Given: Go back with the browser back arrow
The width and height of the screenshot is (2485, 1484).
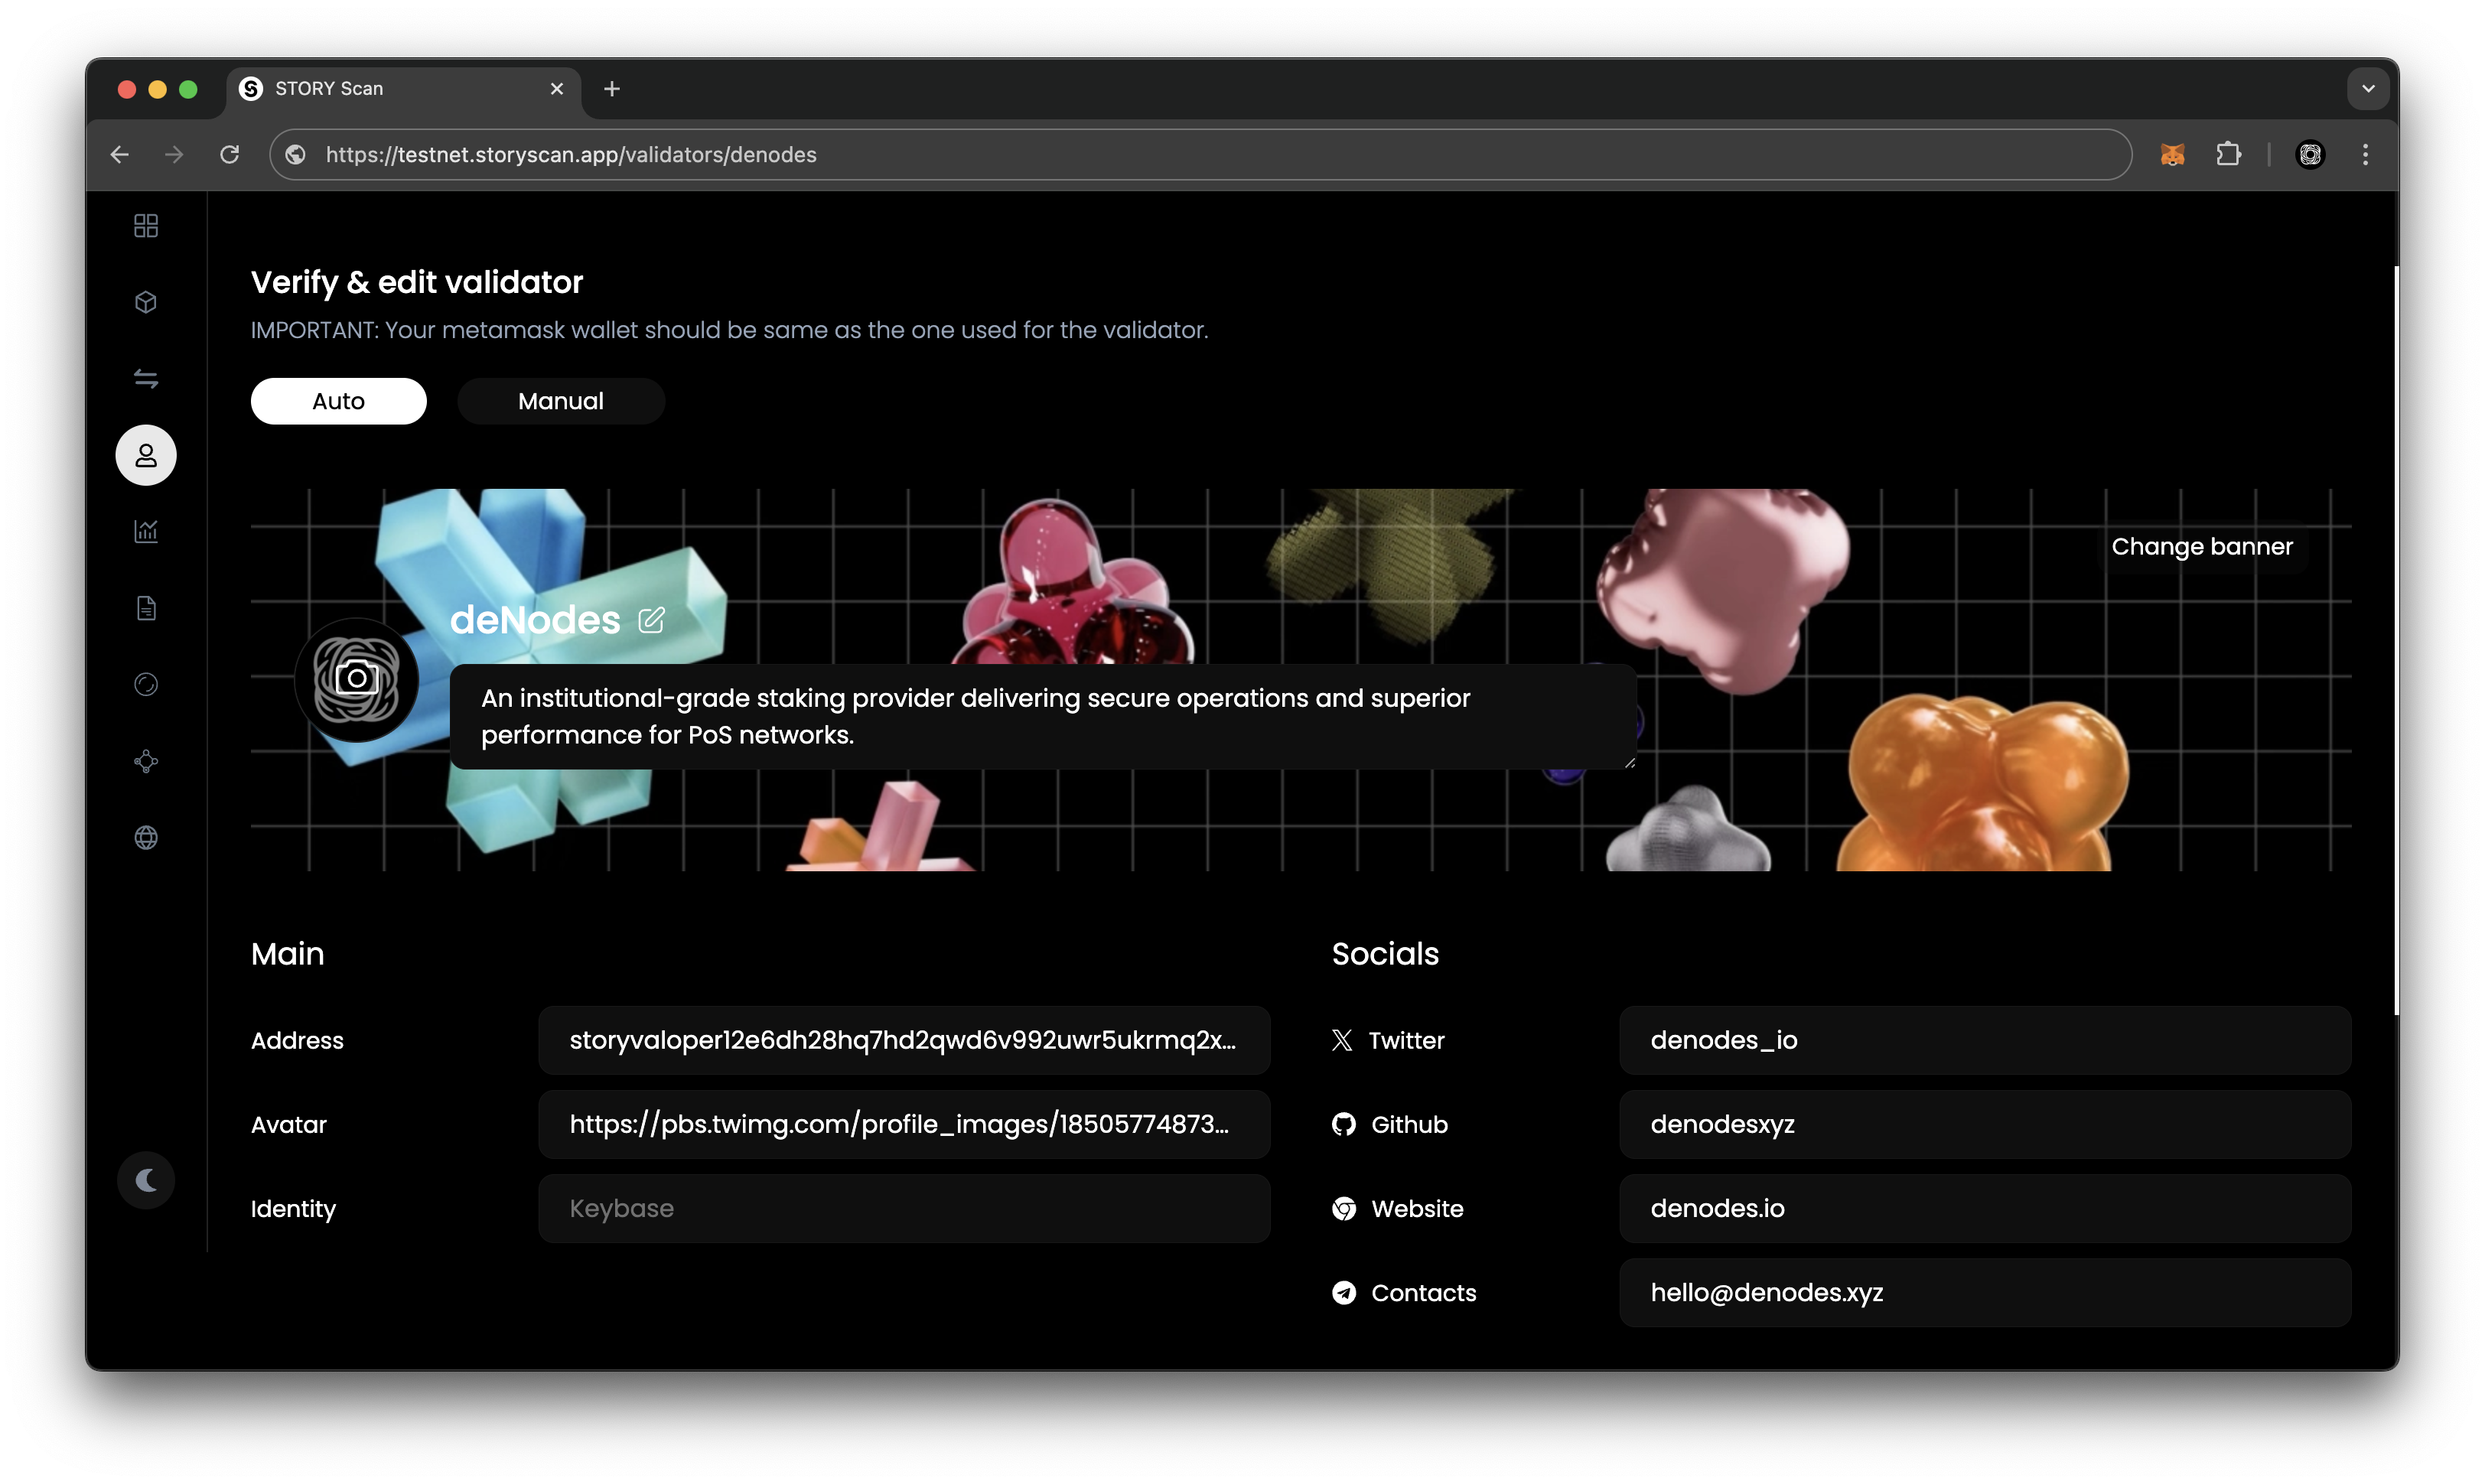Looking at the screenshot, I should pos(120,154).
